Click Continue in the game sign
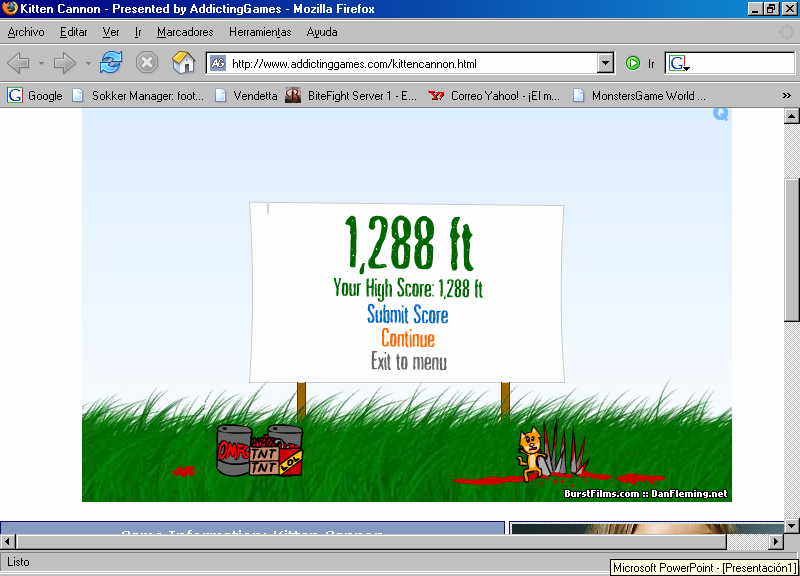 [407, 339]
